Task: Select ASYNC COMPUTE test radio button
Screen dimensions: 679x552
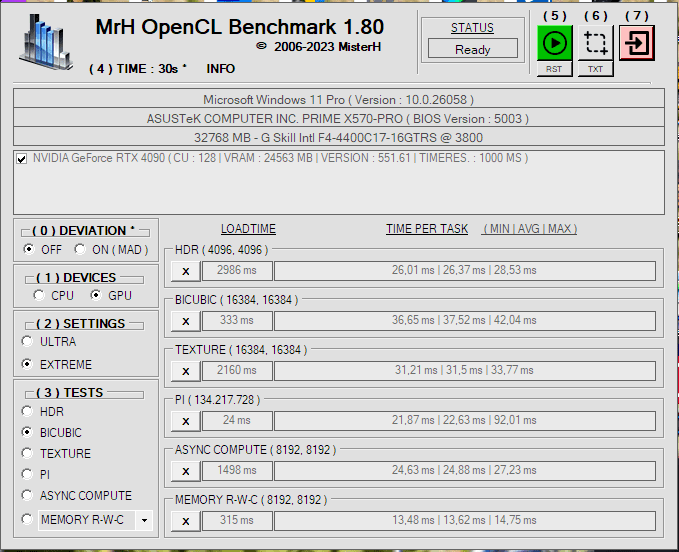Action: click(27, 495)
